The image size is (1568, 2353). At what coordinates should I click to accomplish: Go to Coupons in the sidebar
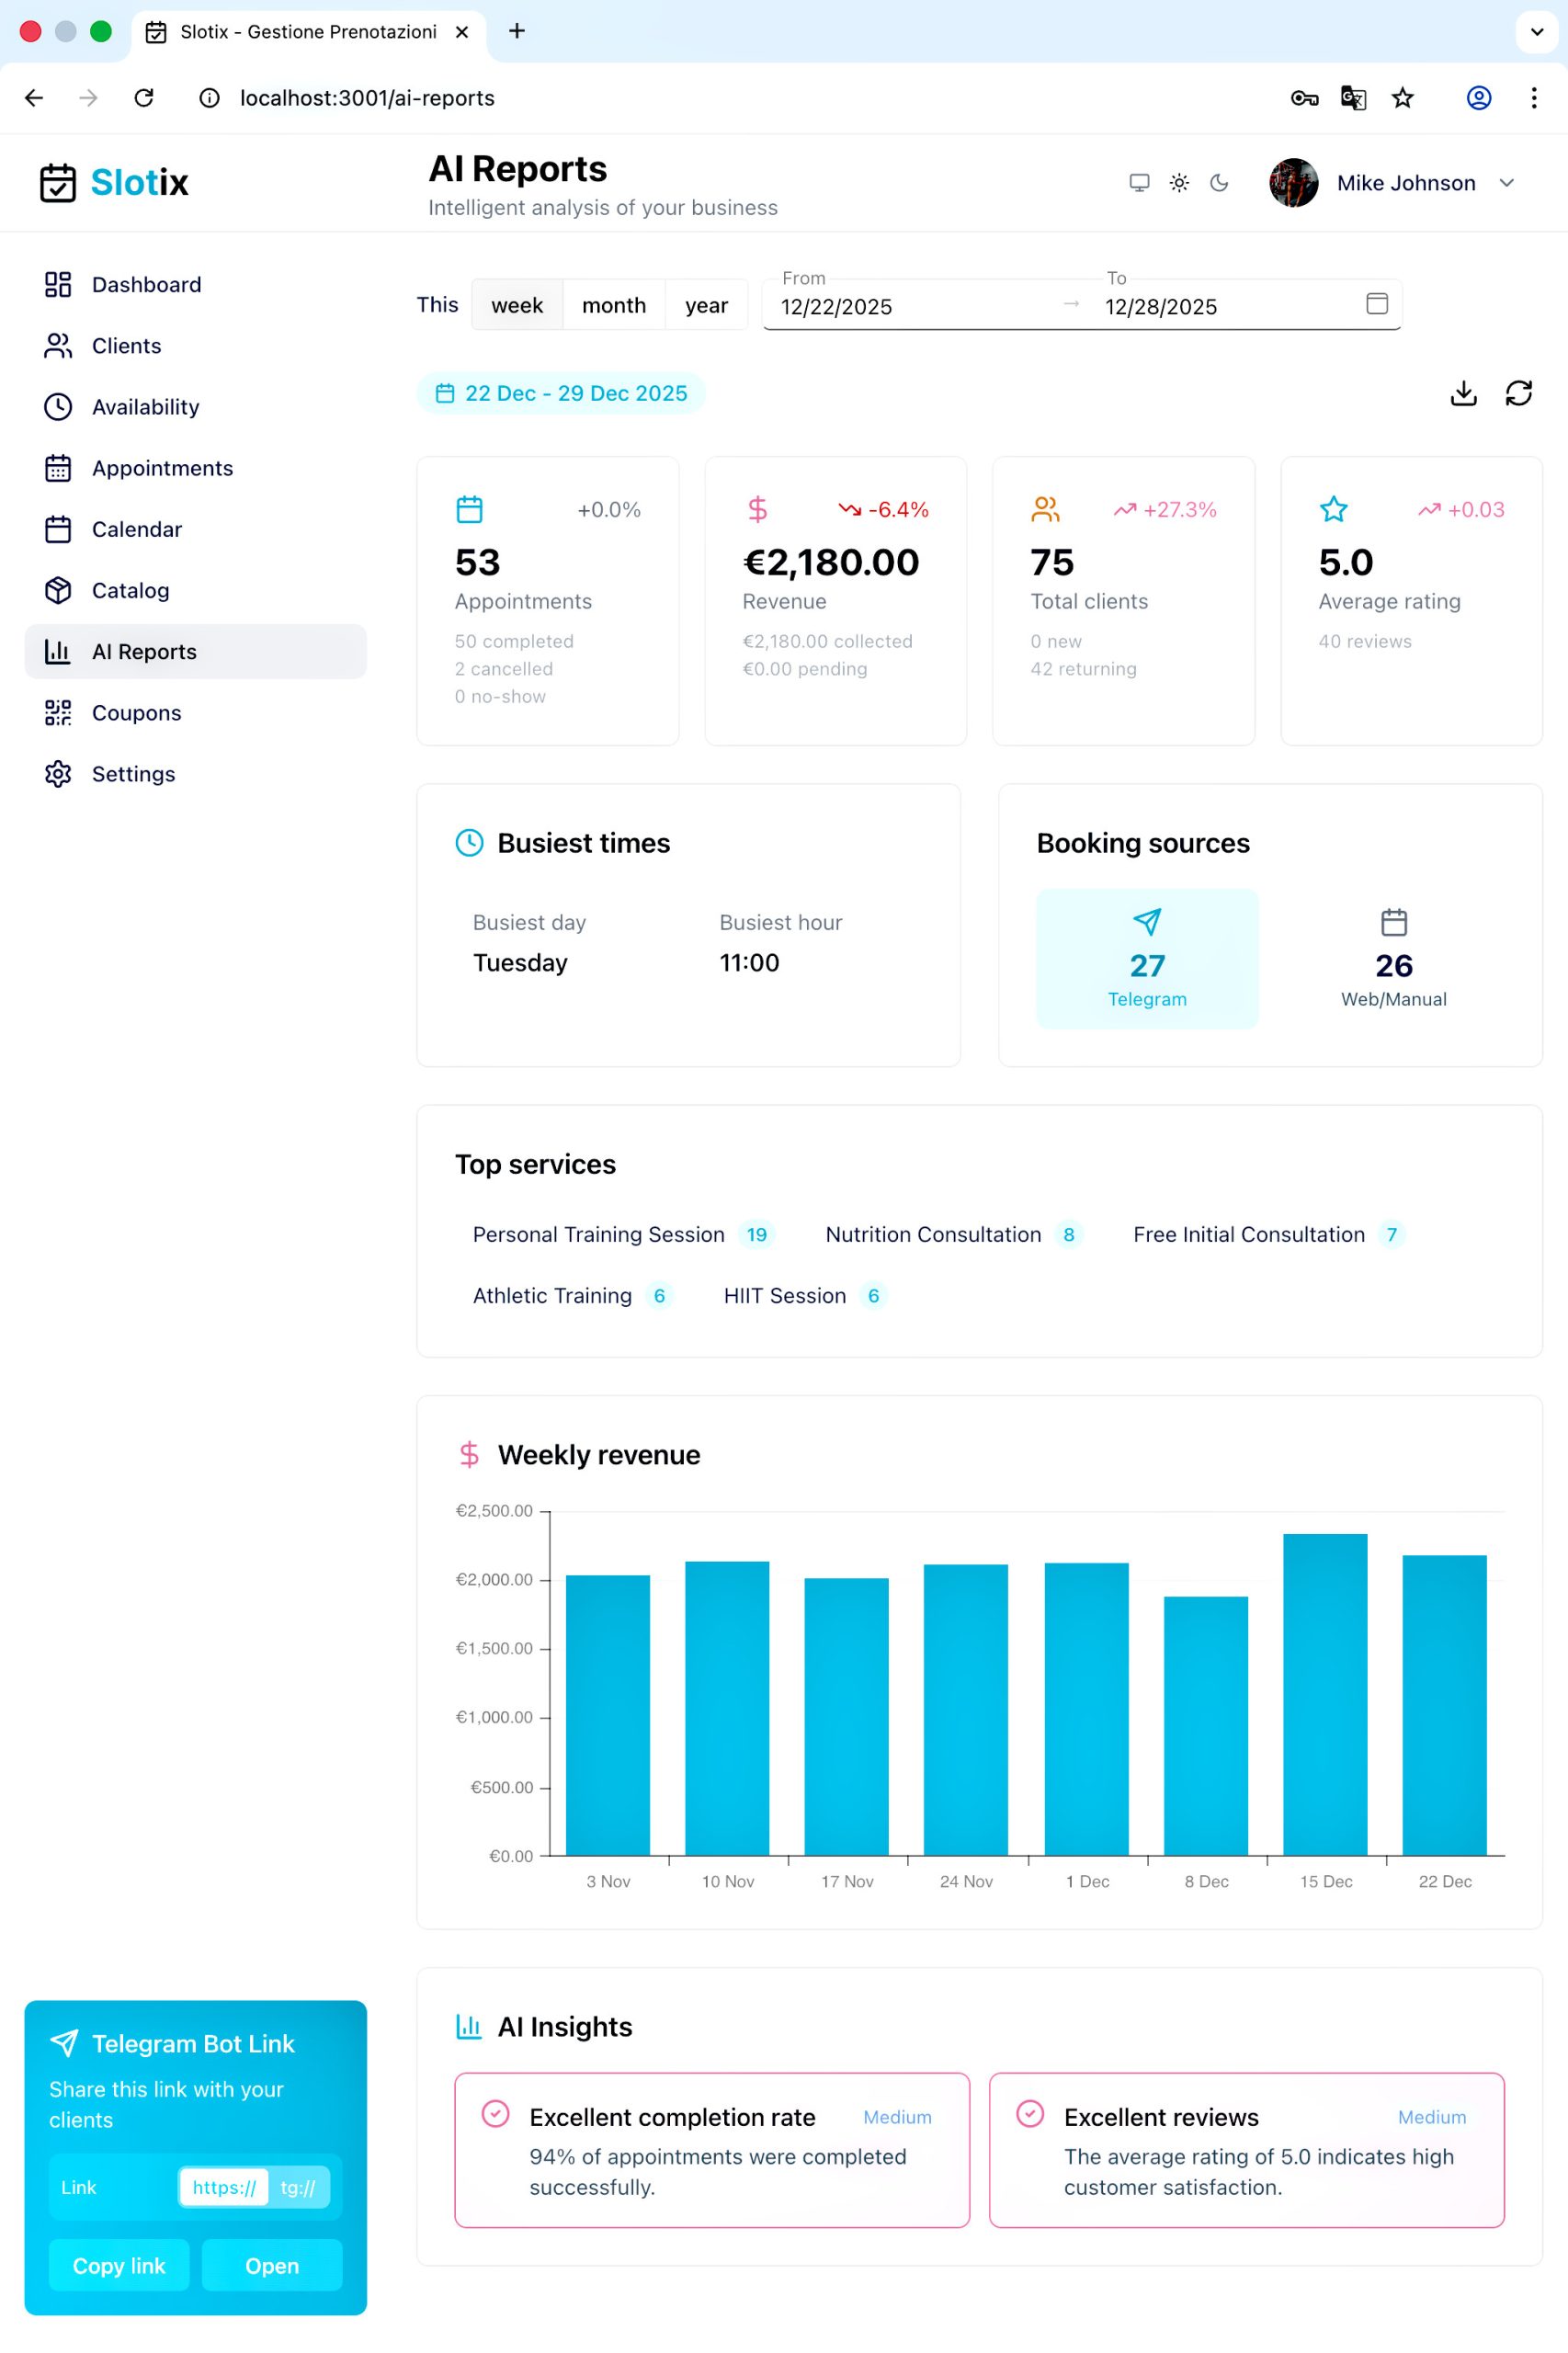136,713
